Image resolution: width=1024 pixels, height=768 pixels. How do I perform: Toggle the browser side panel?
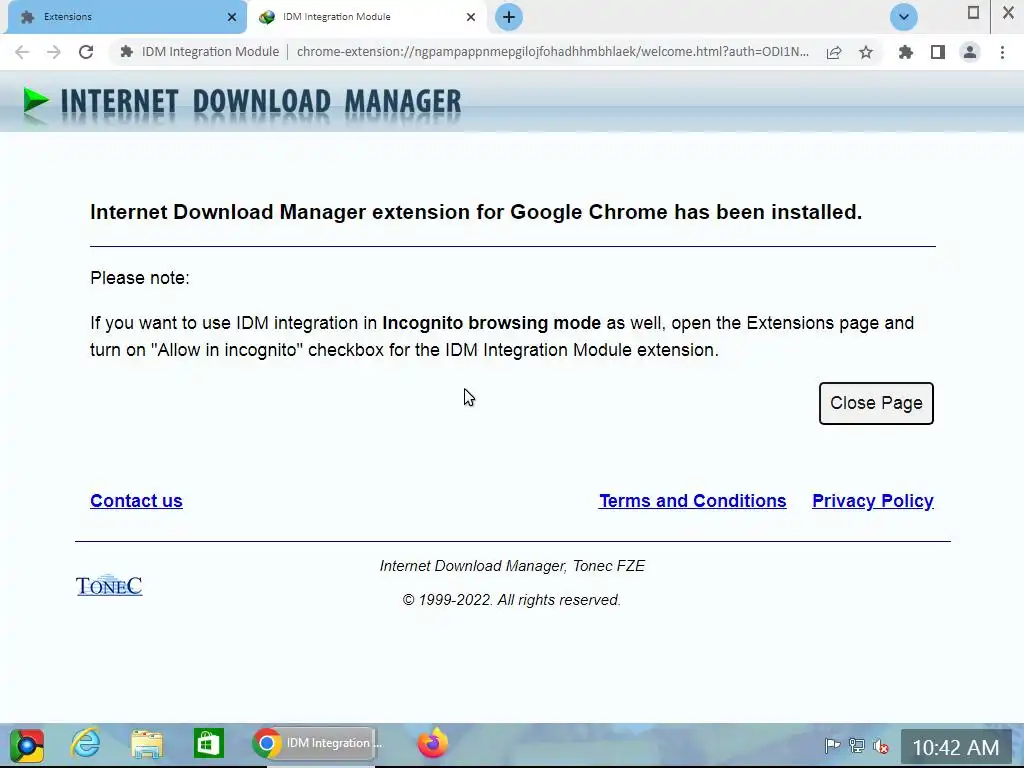point(938,52)
